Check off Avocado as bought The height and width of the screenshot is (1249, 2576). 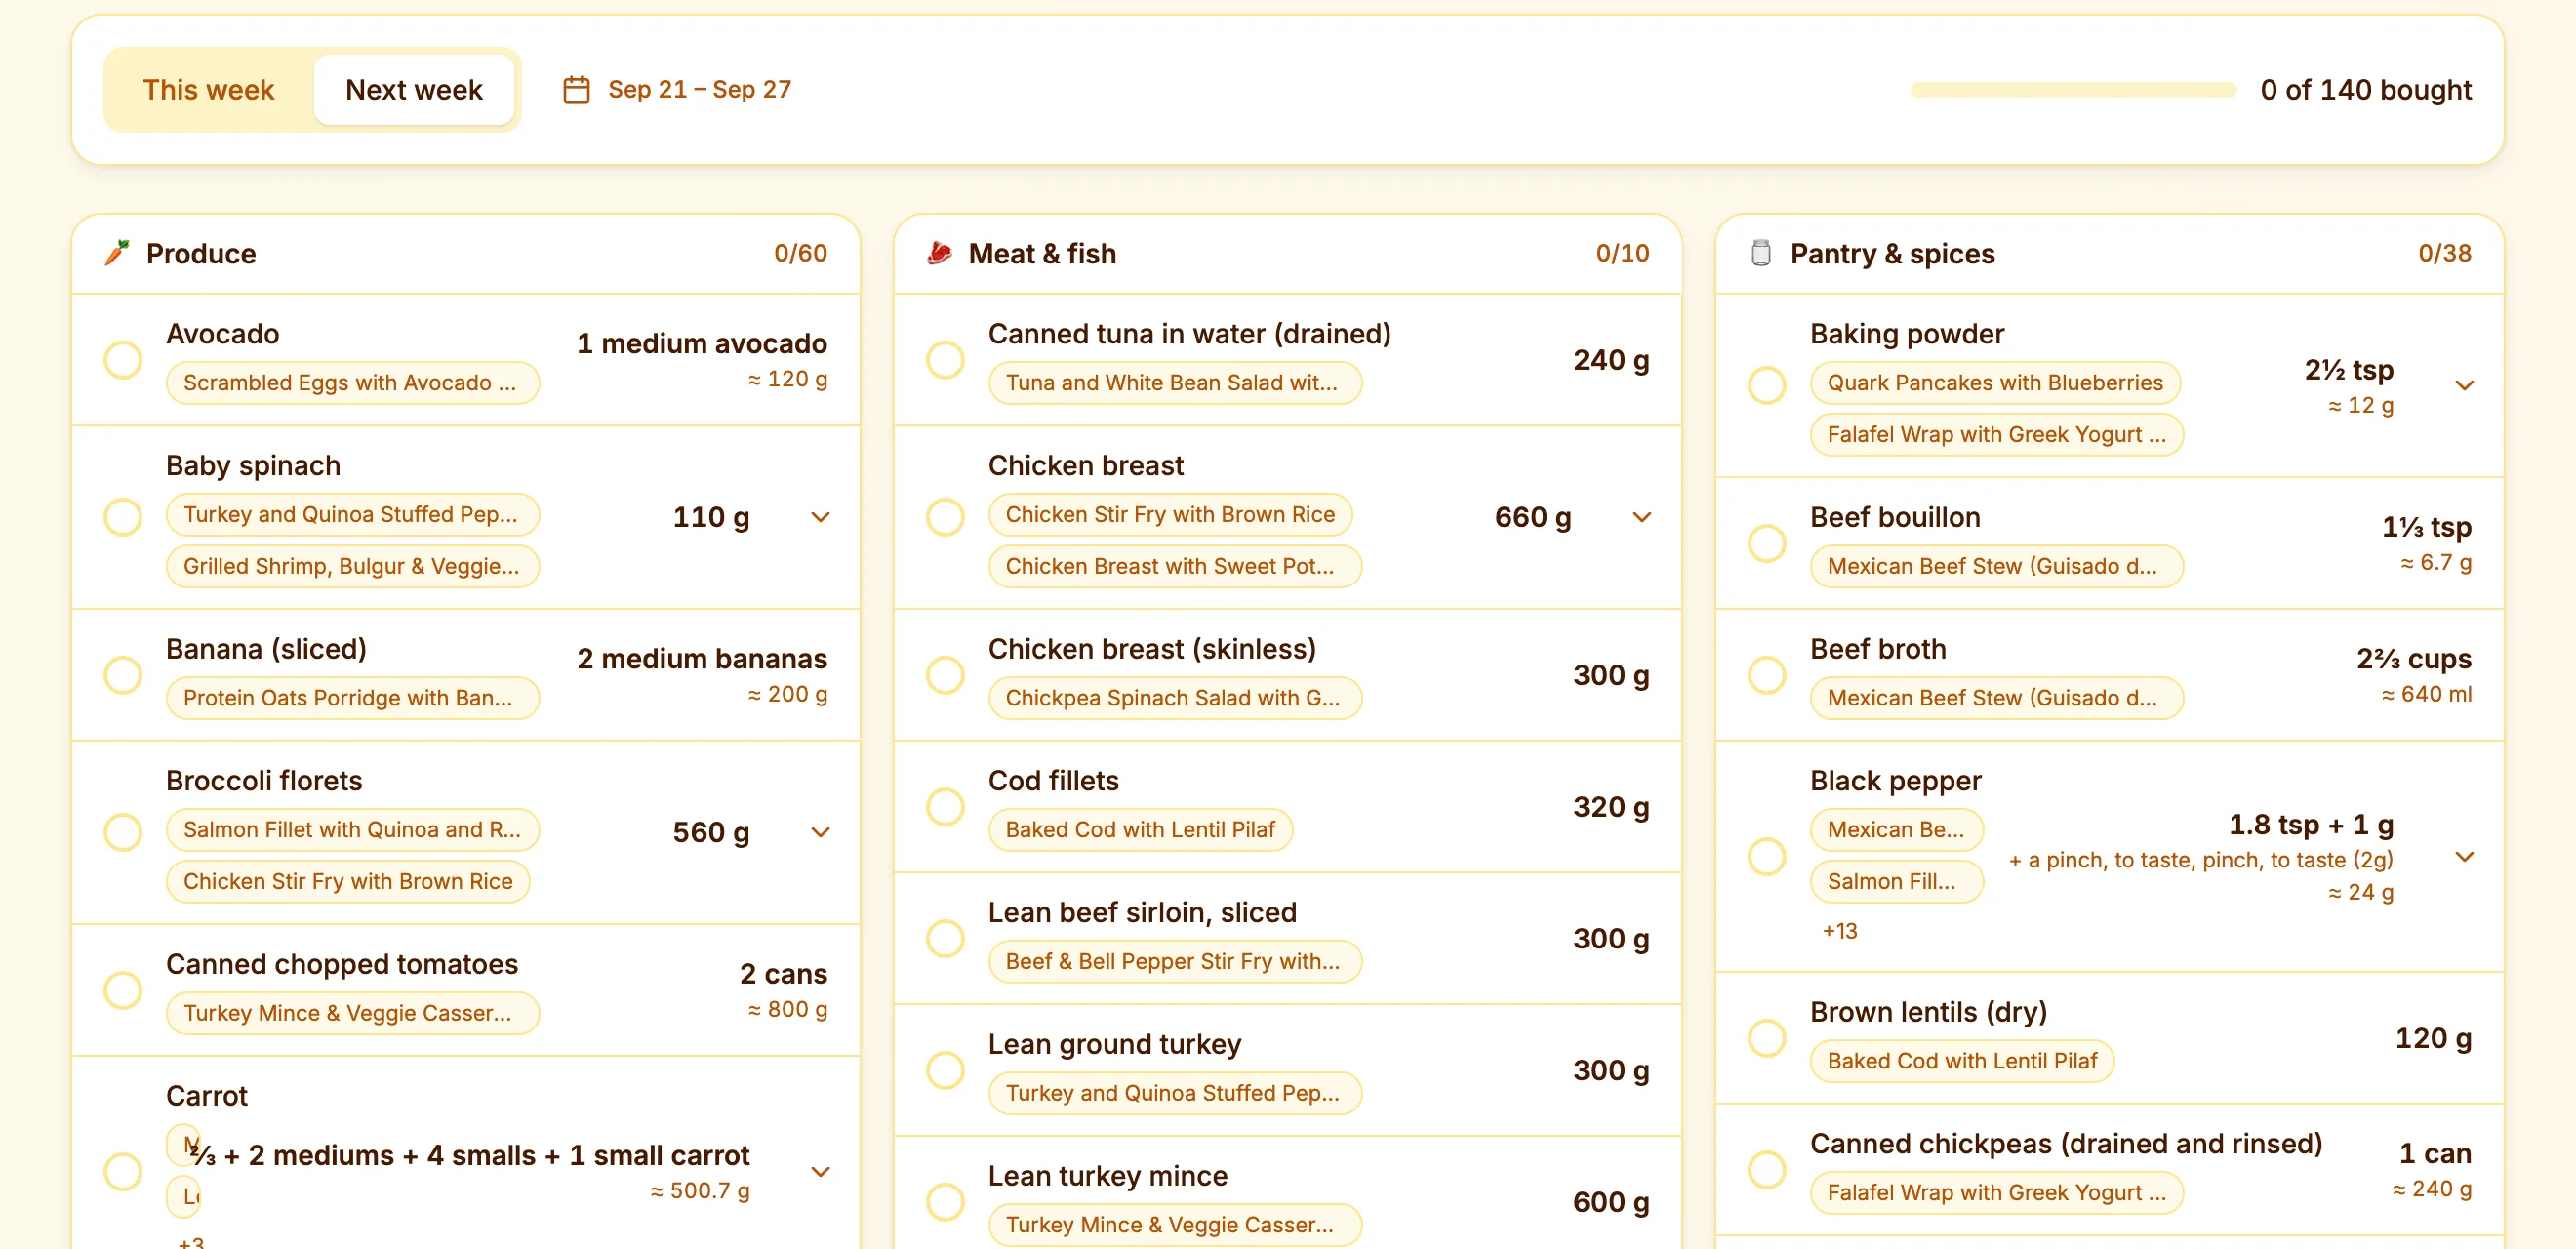click(123, 360)
